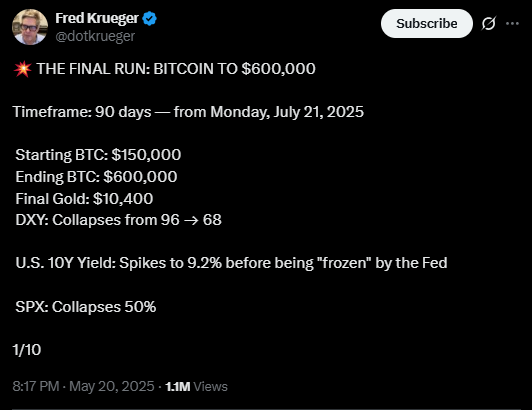
Task: Subscribe to Fred Krueger
Action: tap(426, 23)
